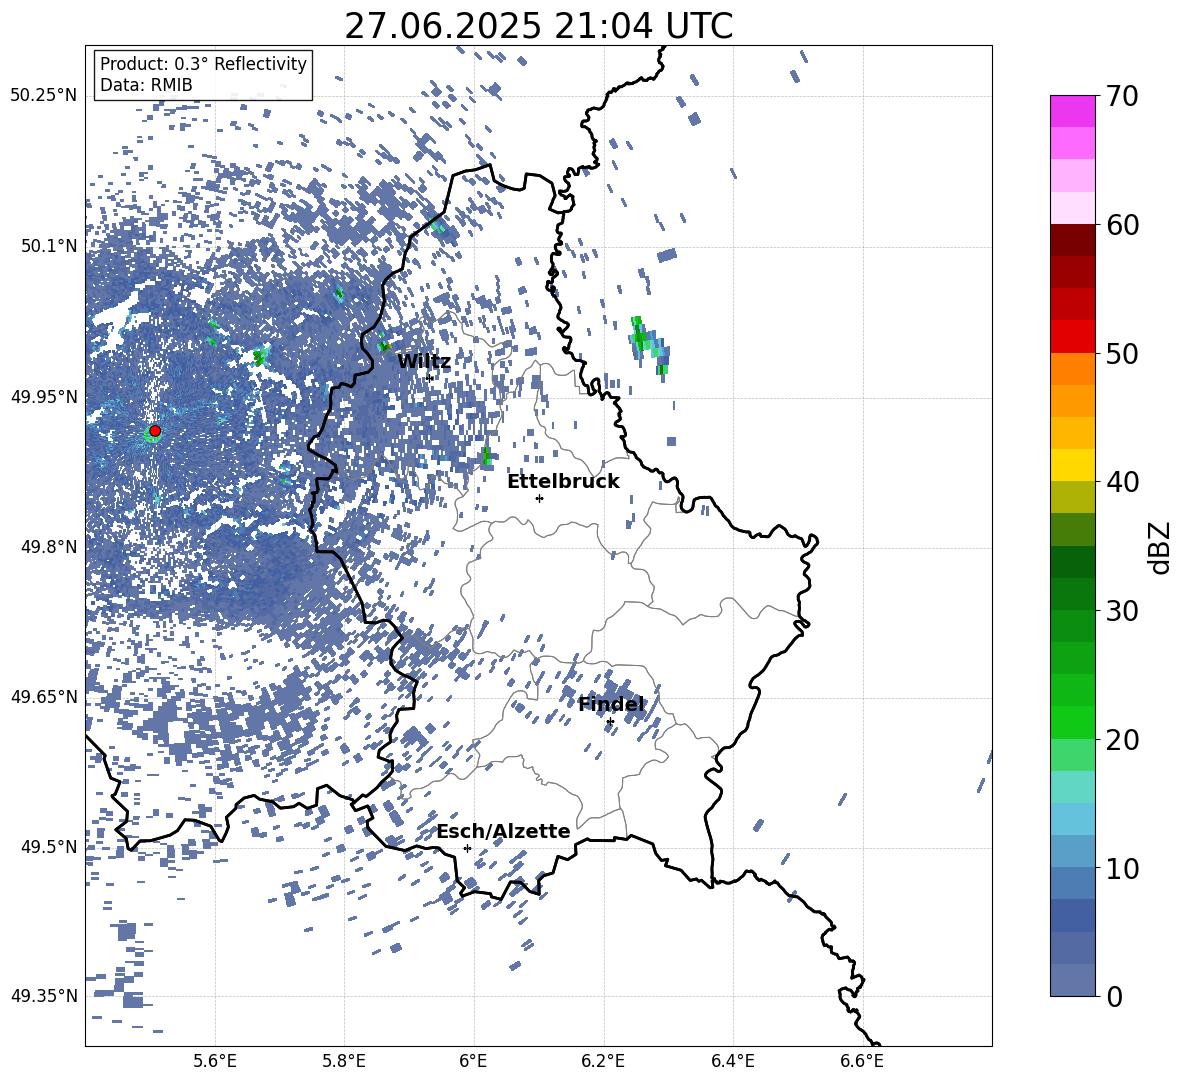Click the 6.4°E longitude label
Screen dimensions: 1184x1081
732,1061
